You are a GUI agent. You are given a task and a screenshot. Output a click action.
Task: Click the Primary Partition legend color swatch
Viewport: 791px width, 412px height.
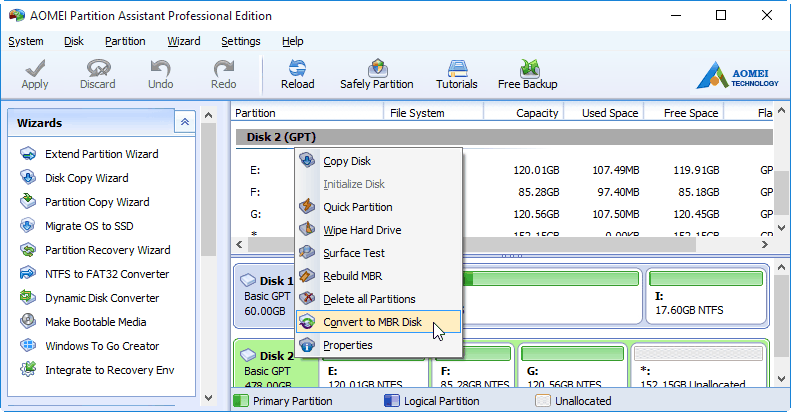click(x=241, y=401)
